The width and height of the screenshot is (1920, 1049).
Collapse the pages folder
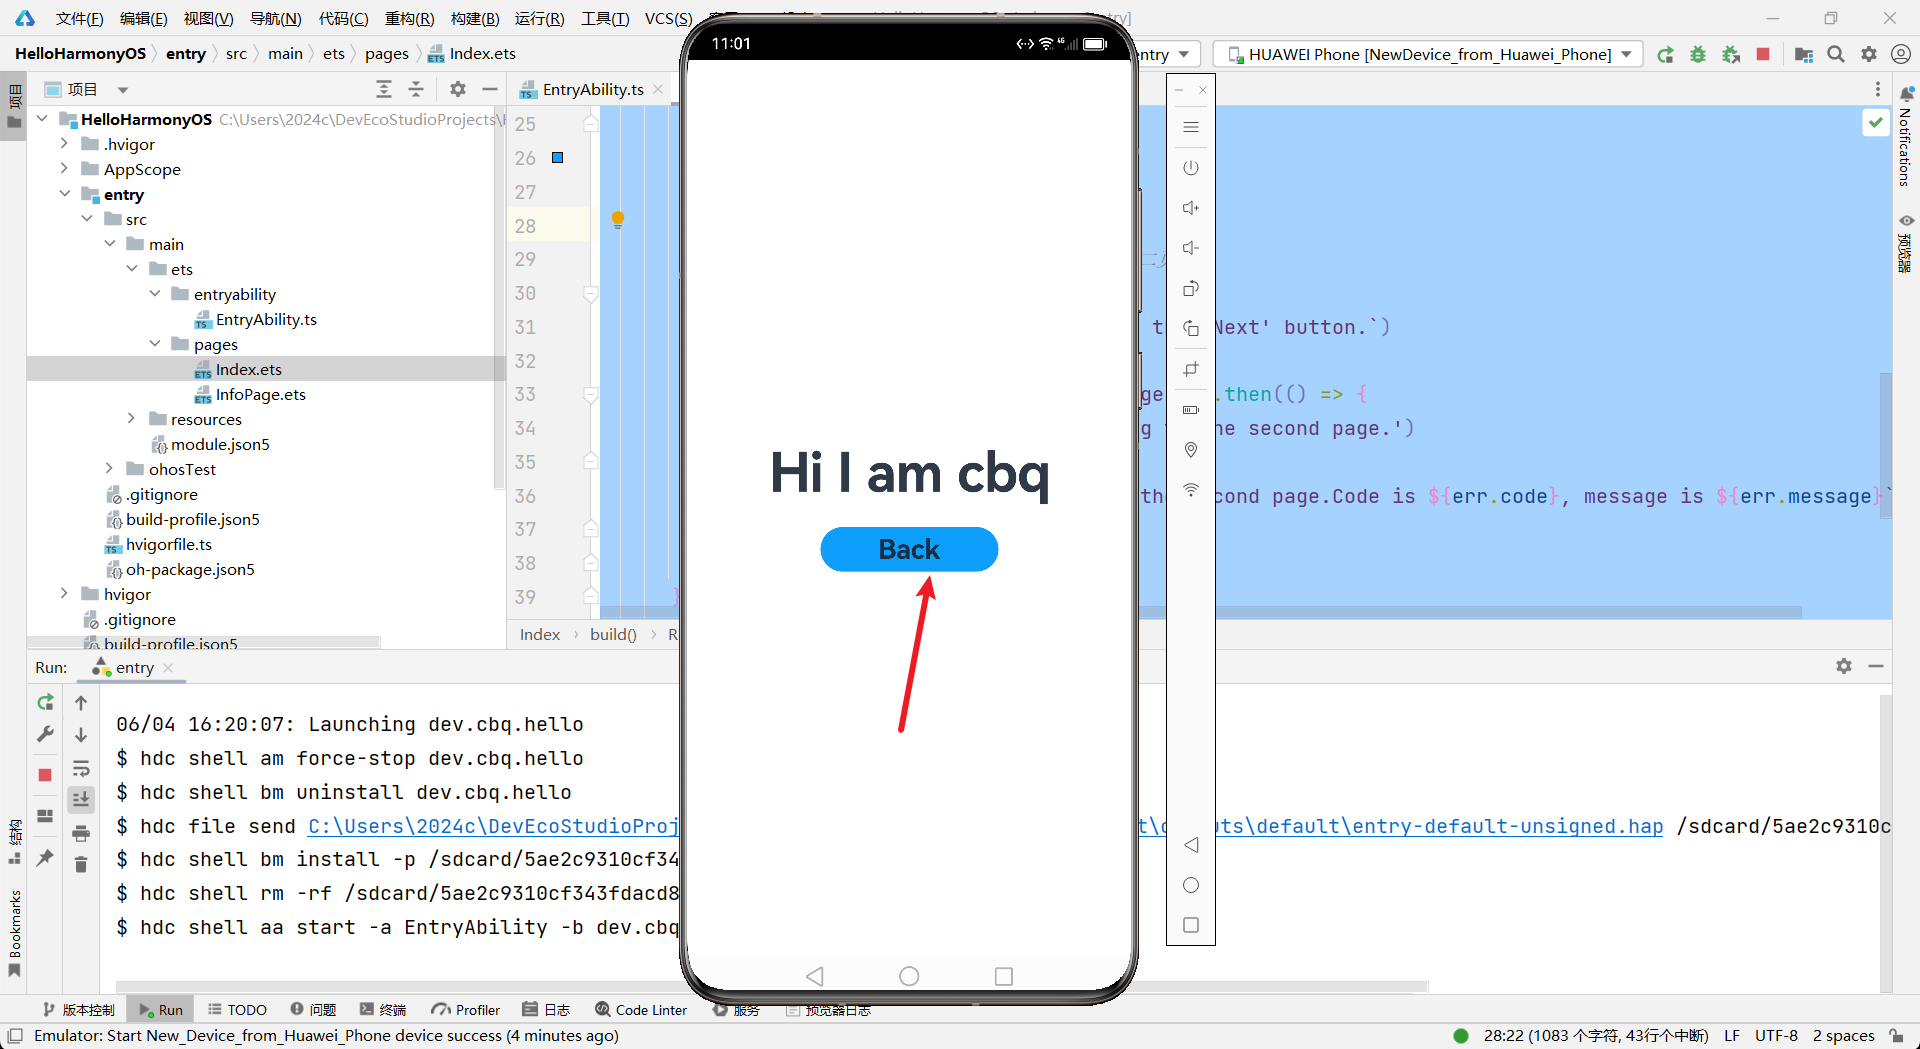[155, 344]
